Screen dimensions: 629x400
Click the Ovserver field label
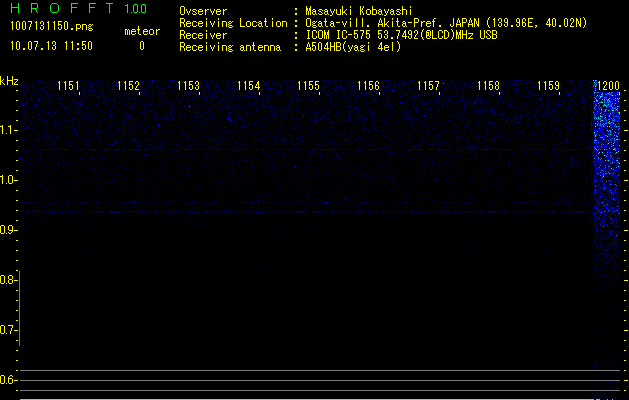tap(203, 11)
